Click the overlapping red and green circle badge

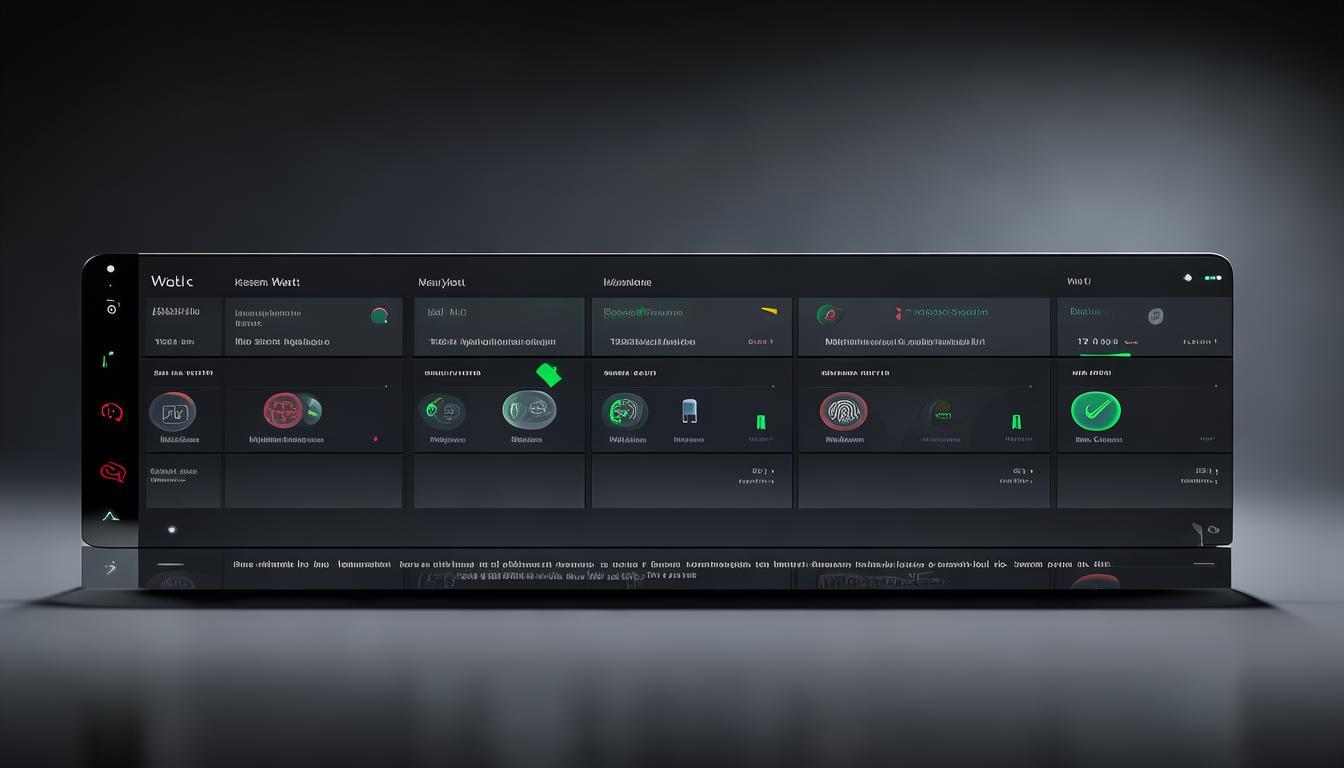pyautogui.click(x=291, y=410)
